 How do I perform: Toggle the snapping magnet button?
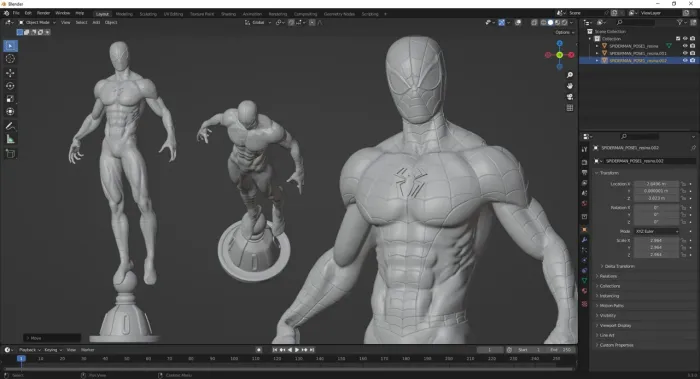(291, 22)
